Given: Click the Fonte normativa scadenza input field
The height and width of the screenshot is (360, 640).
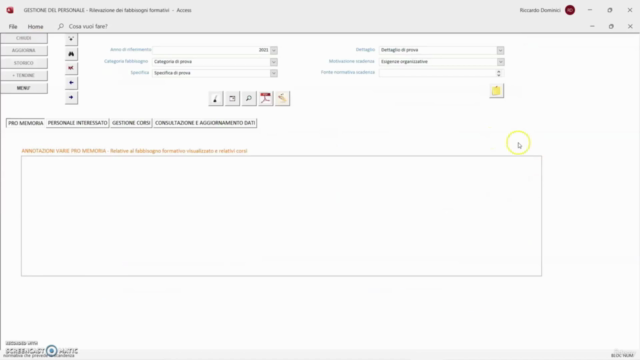Looking at the screenshot, I should click(437, 73).
